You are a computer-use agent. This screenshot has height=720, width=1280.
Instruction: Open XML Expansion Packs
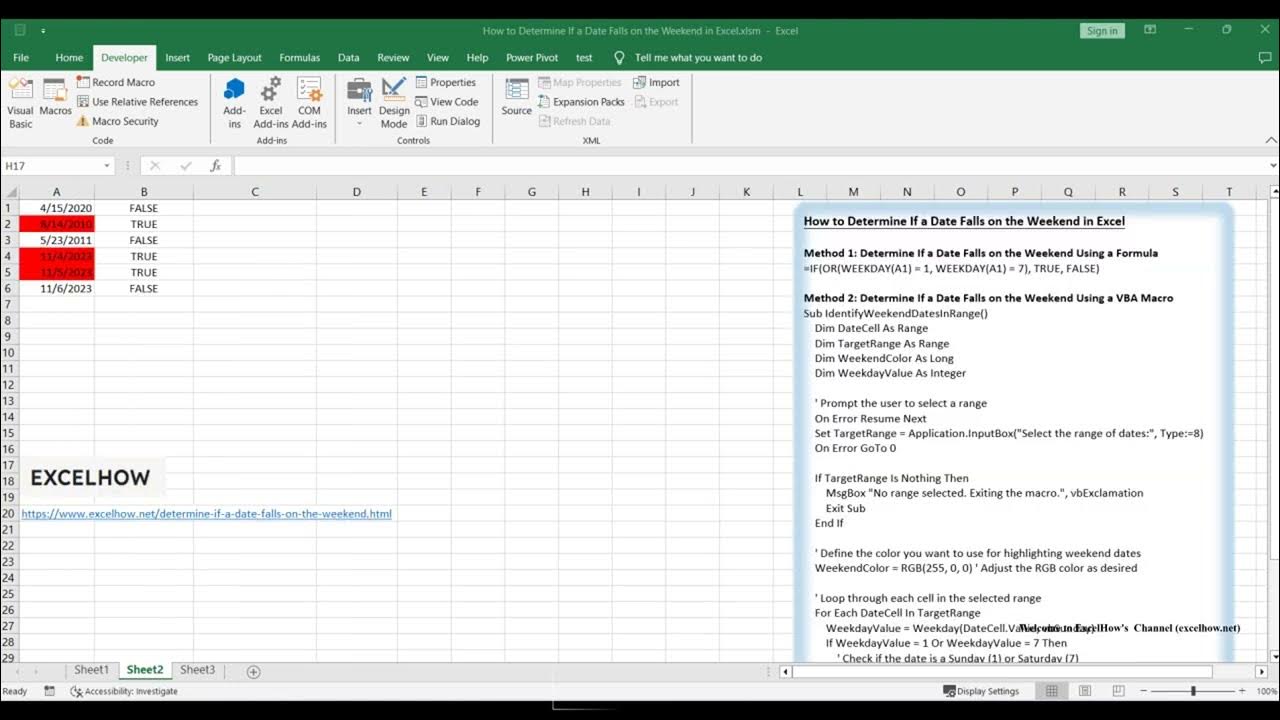[581, 102]
